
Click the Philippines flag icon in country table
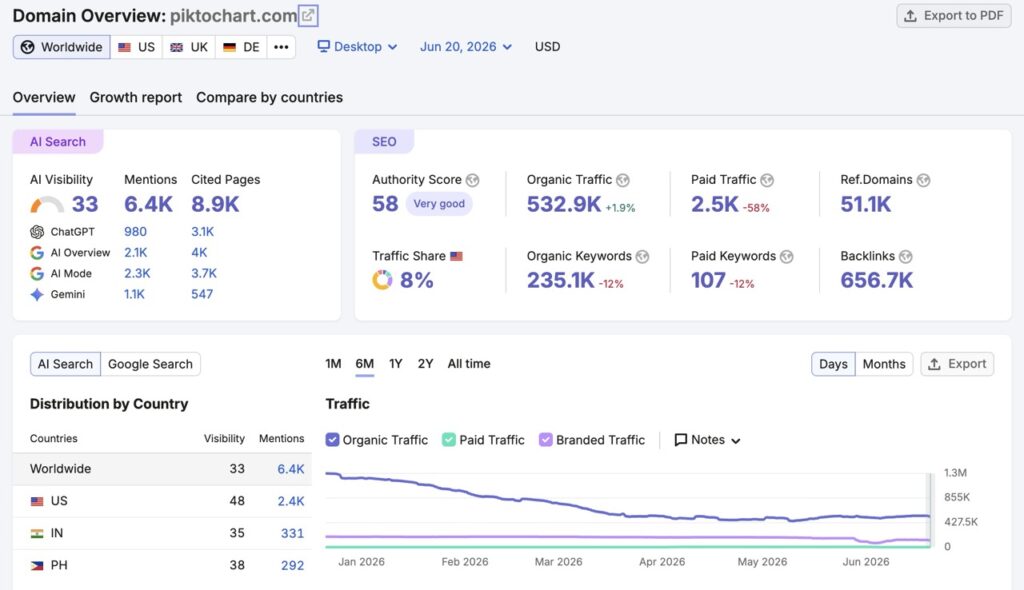[37, 566]
